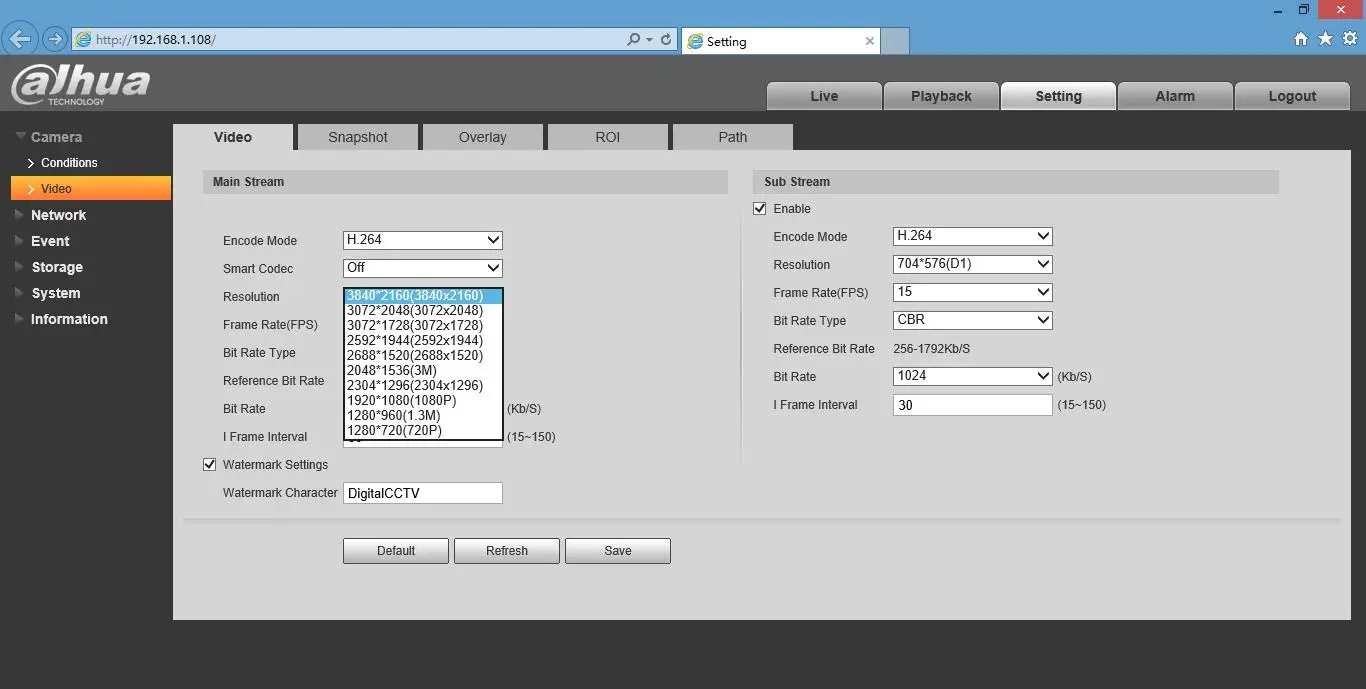The image size is (1366, 689).
Task: Choose 1280*960(1.3M) resolution option
Action: (x=423, y=416)
